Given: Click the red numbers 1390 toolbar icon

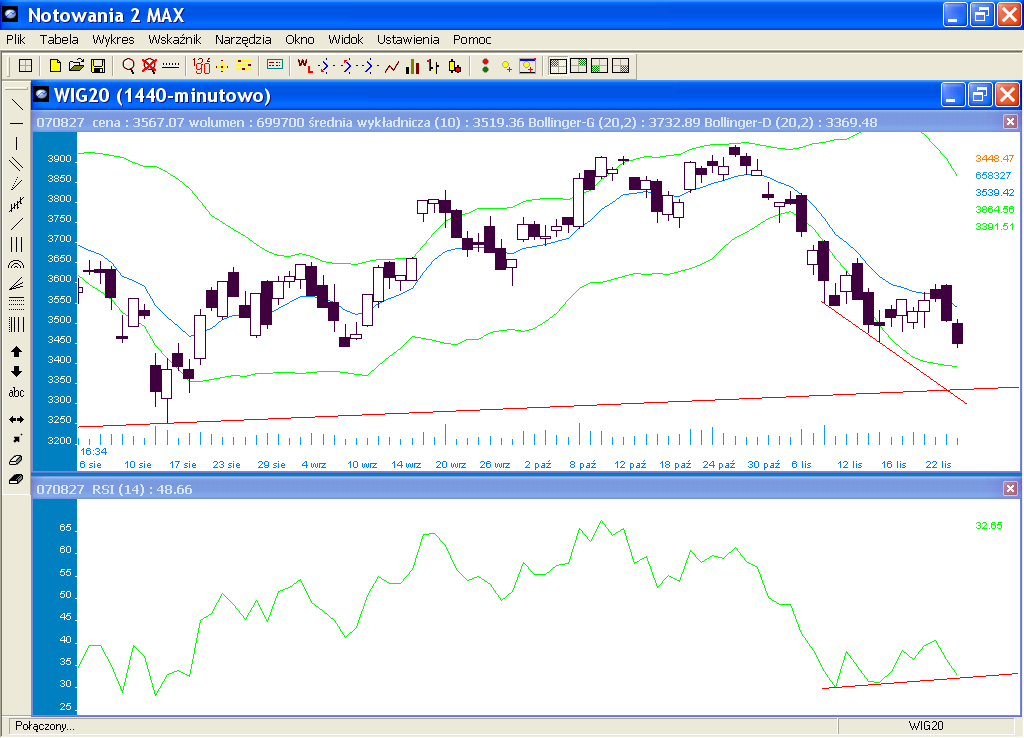Looking at the screenshot, I should click(x=202, y=66).
